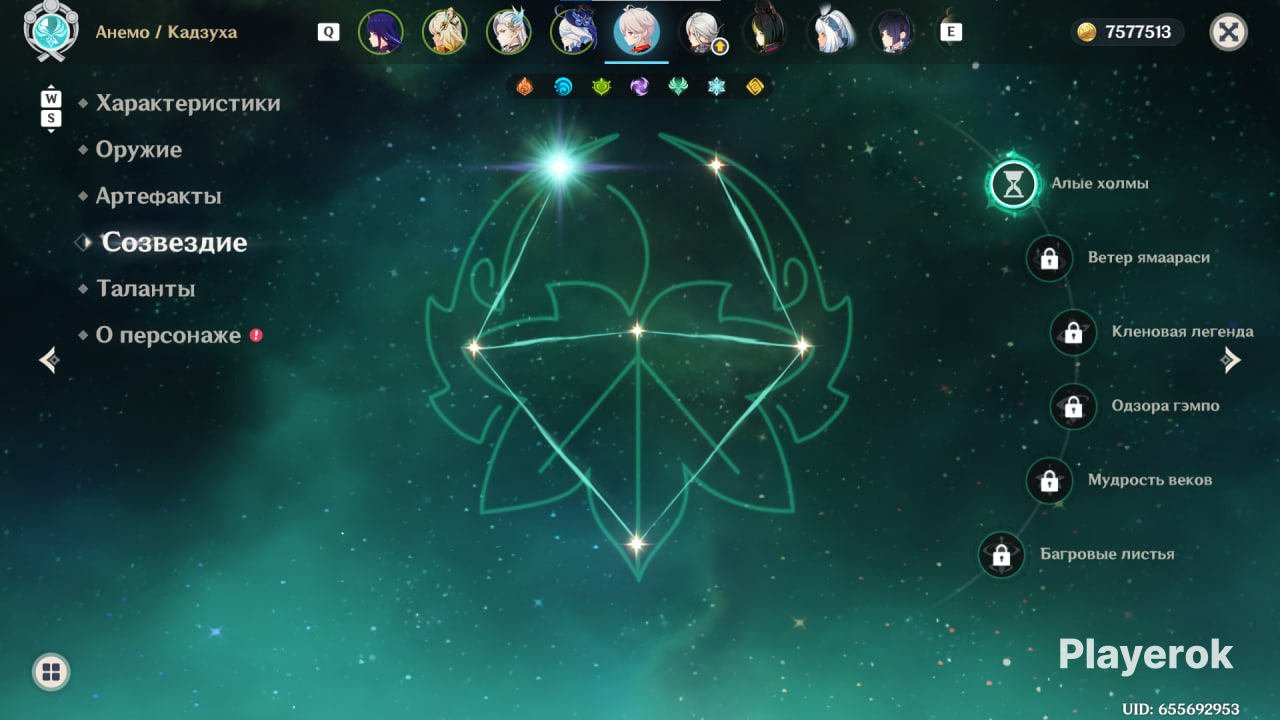Filter characters by Anemo element
This screenshot has width=1280, height=720.
(x=678, y=87)
